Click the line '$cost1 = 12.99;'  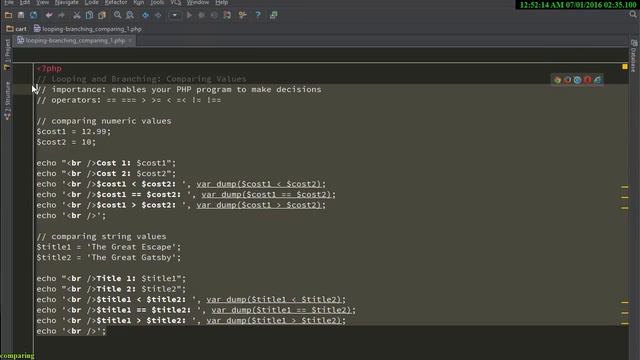coord(73,131)
